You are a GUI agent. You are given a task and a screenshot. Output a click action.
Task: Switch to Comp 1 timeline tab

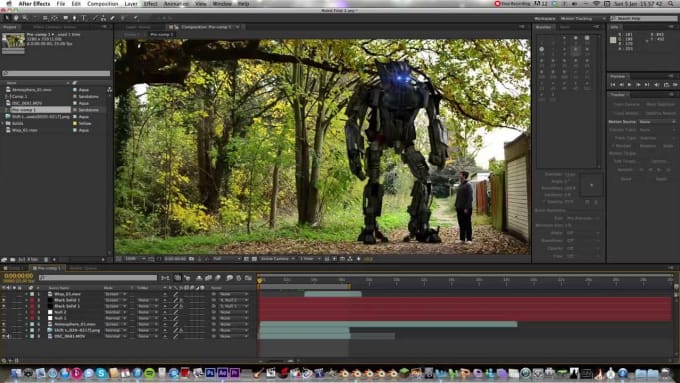(15, 268)
